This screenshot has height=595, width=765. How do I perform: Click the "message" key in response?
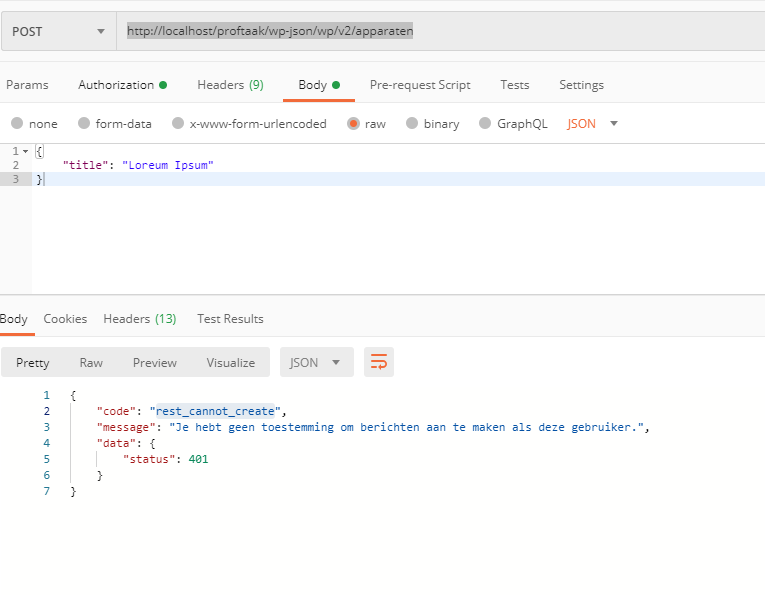tap(126, 427)
